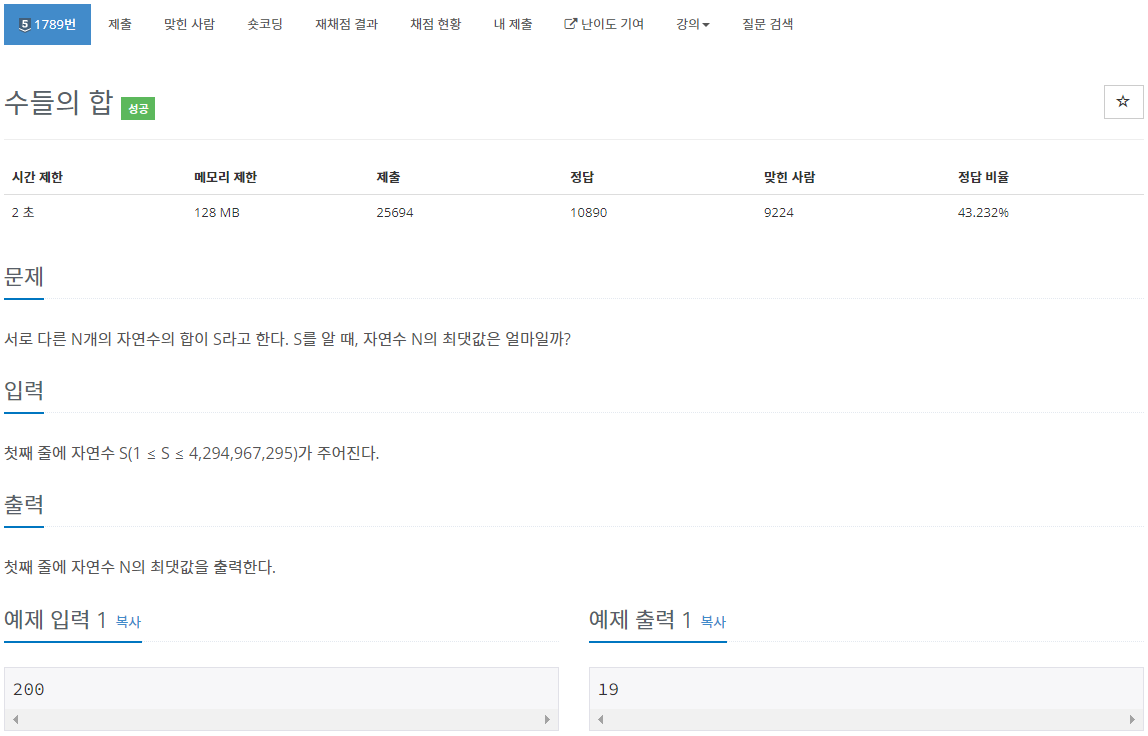This screenshot has width=1148, height=736.
Task: Open the 맞힌 사람 tab
Action: 189,24
